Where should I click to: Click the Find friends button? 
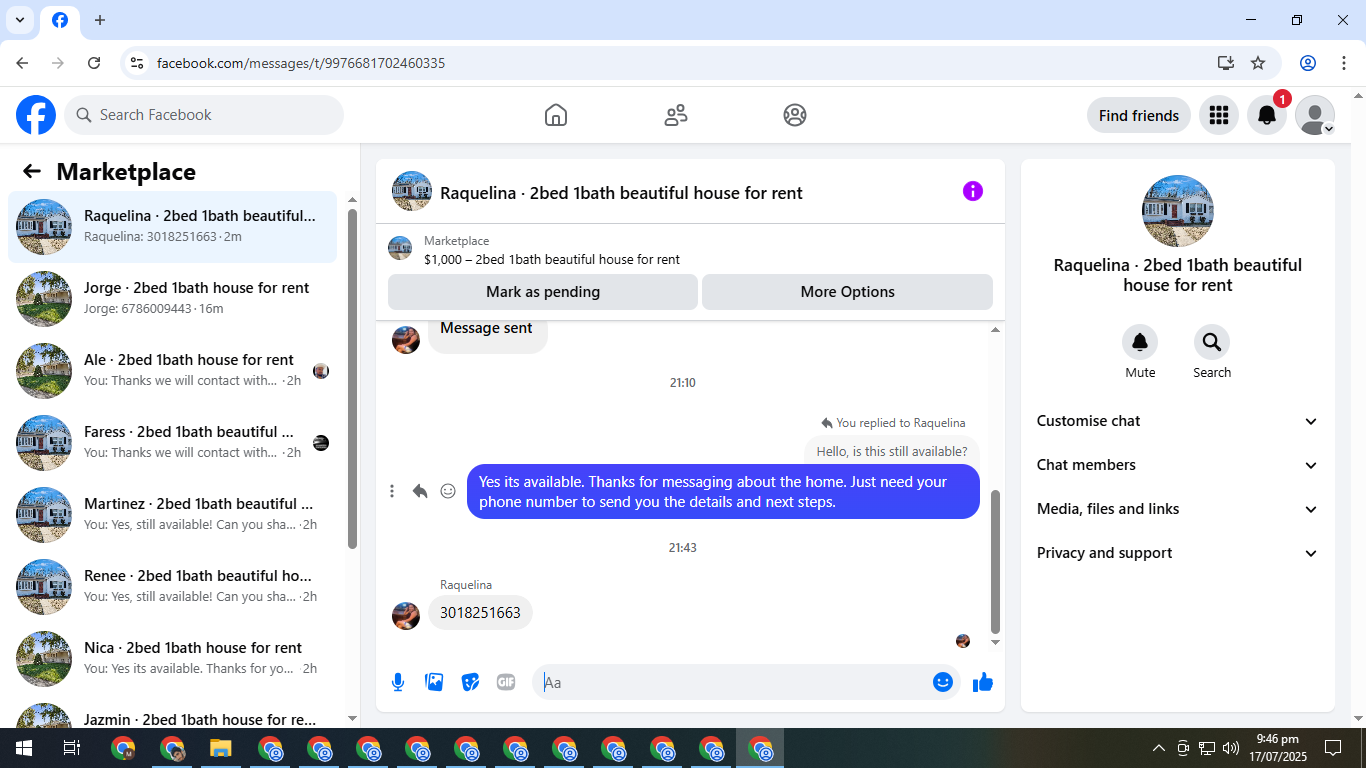(x=1139, y=115)
